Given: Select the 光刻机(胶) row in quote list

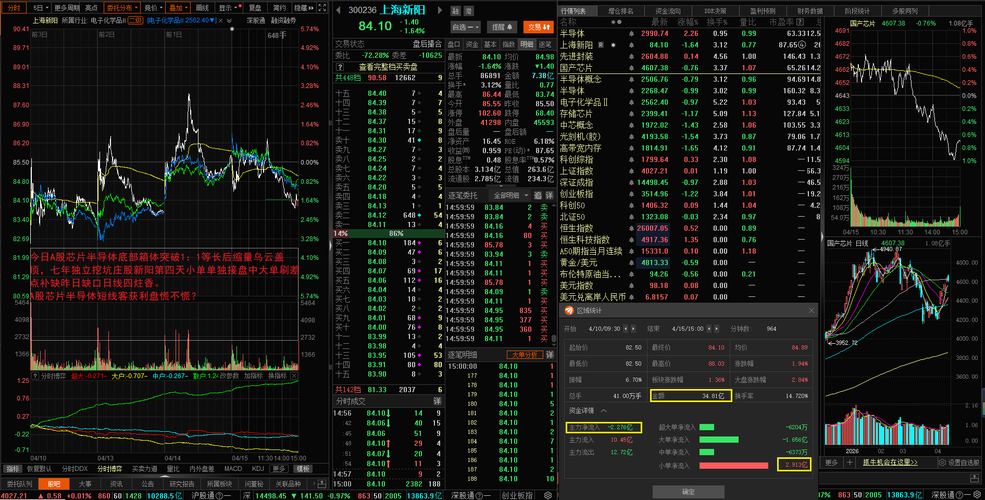Looking at the screenshot, I should click(689, 136).
